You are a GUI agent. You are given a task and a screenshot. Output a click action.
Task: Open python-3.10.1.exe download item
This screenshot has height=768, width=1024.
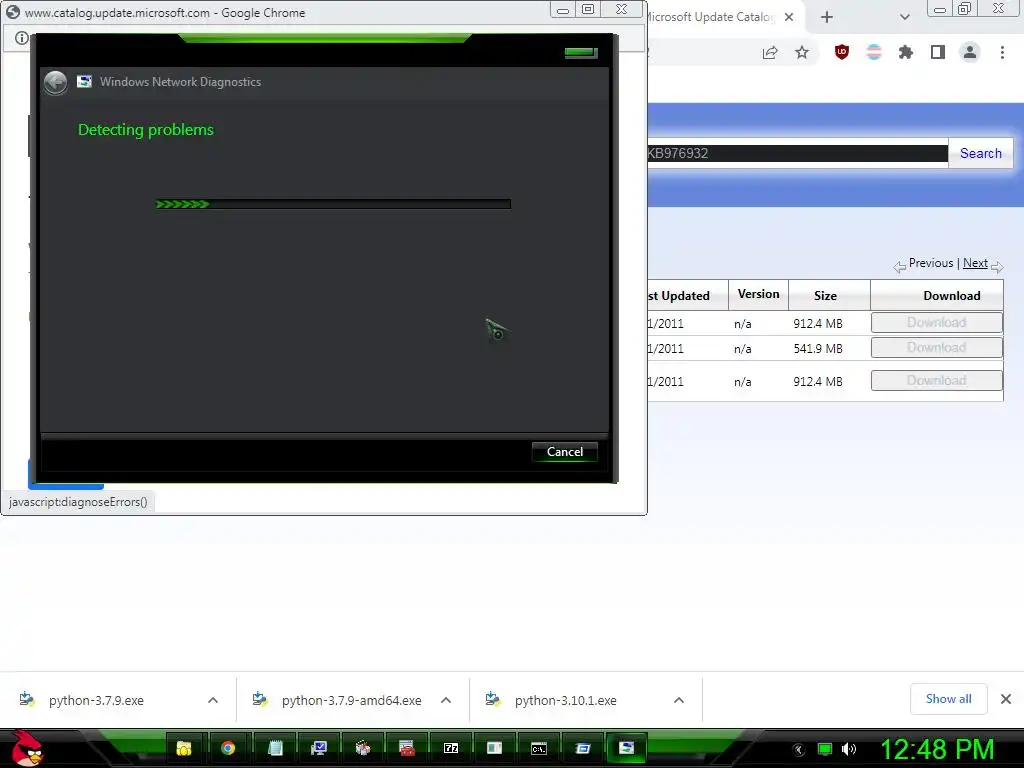click(566, 700)
